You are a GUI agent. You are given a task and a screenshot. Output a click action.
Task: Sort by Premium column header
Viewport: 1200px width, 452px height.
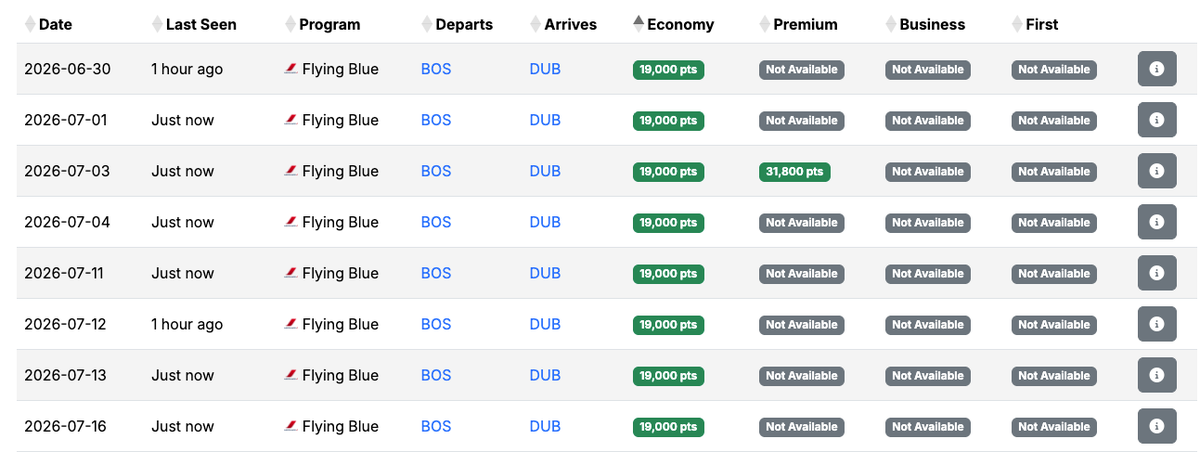[799, 24]
